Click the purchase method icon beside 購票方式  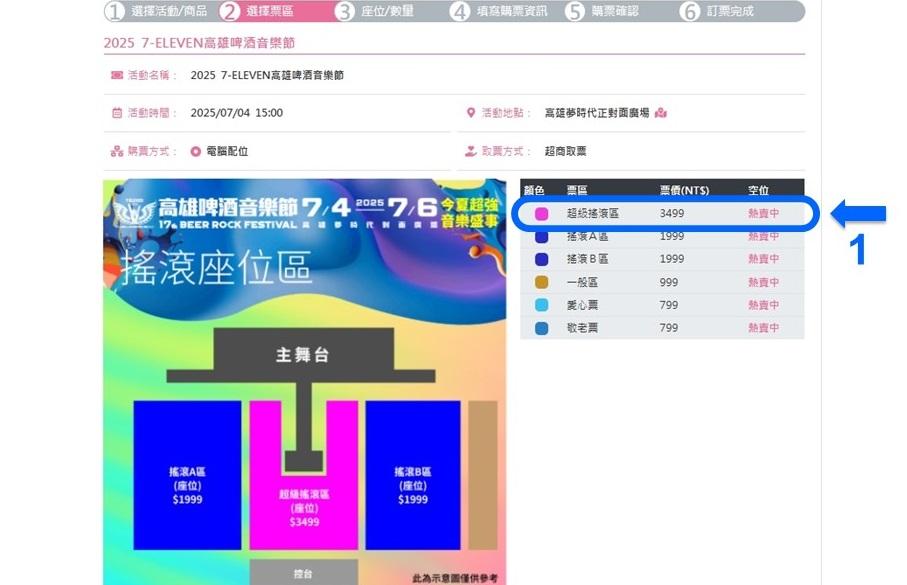pyautogui.click(x=117, y=151)
